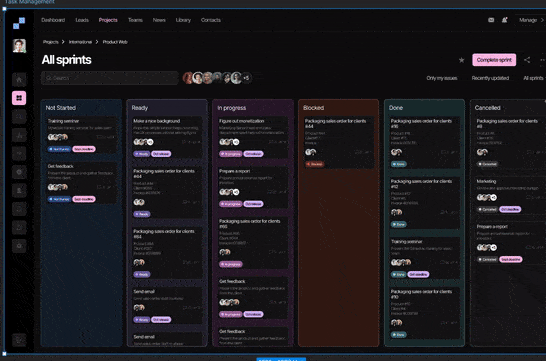Go to Home via sidebar house icon
Image resolution: width=546 pixels, height=361 pixels.
pos(19,80)
